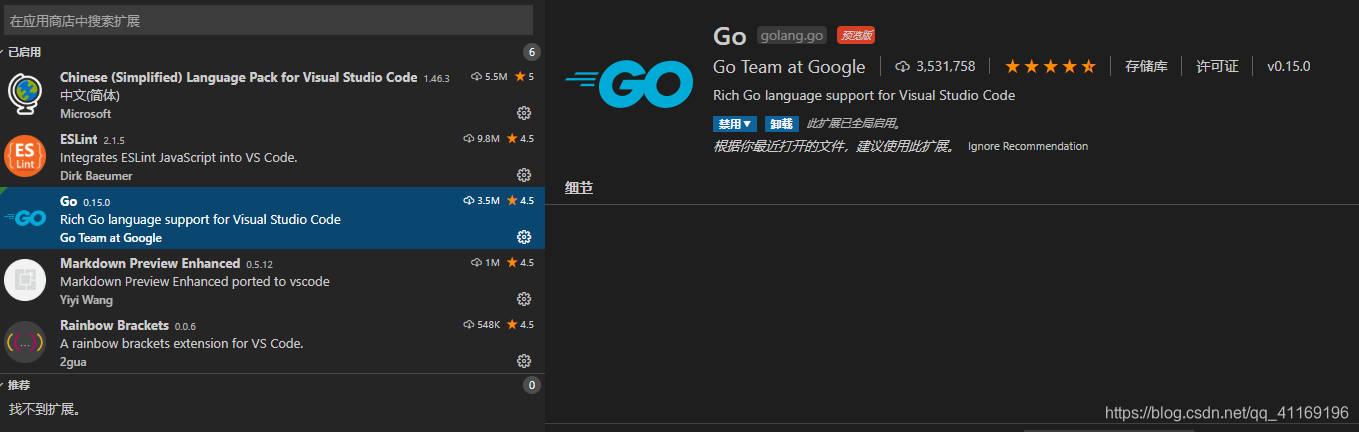Click the 卸载 uninstall button

point(782,124)
